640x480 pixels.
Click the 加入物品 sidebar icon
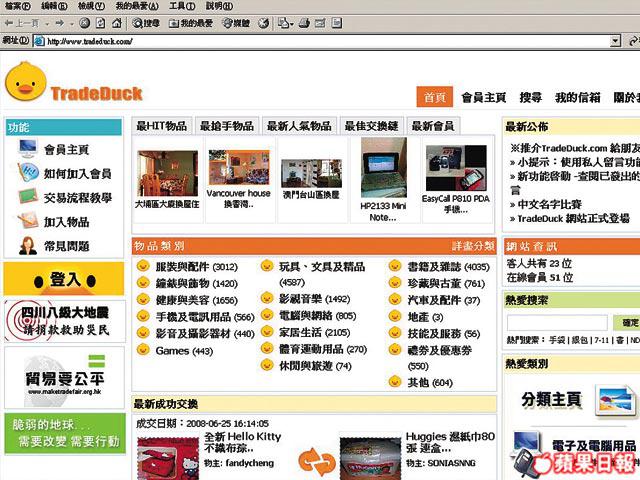(x=27, y=222)
